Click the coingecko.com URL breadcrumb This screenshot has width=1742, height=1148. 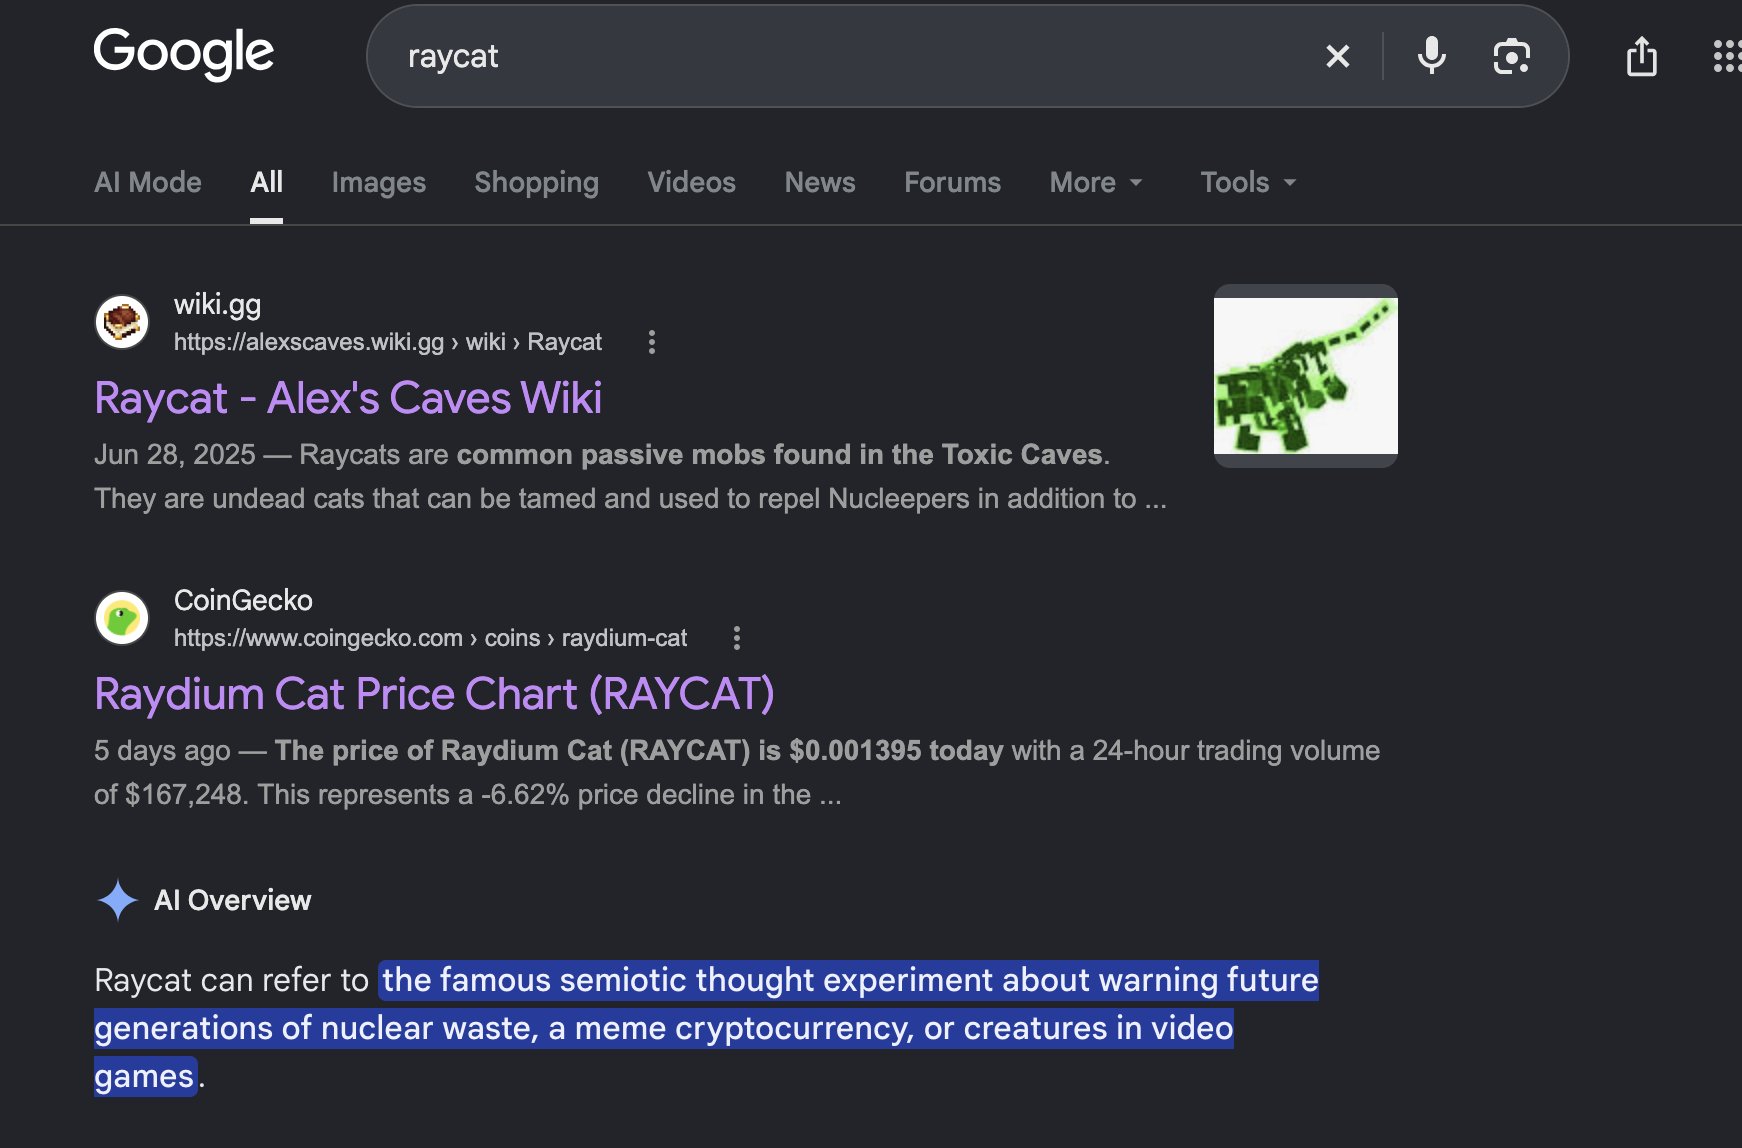430,638
